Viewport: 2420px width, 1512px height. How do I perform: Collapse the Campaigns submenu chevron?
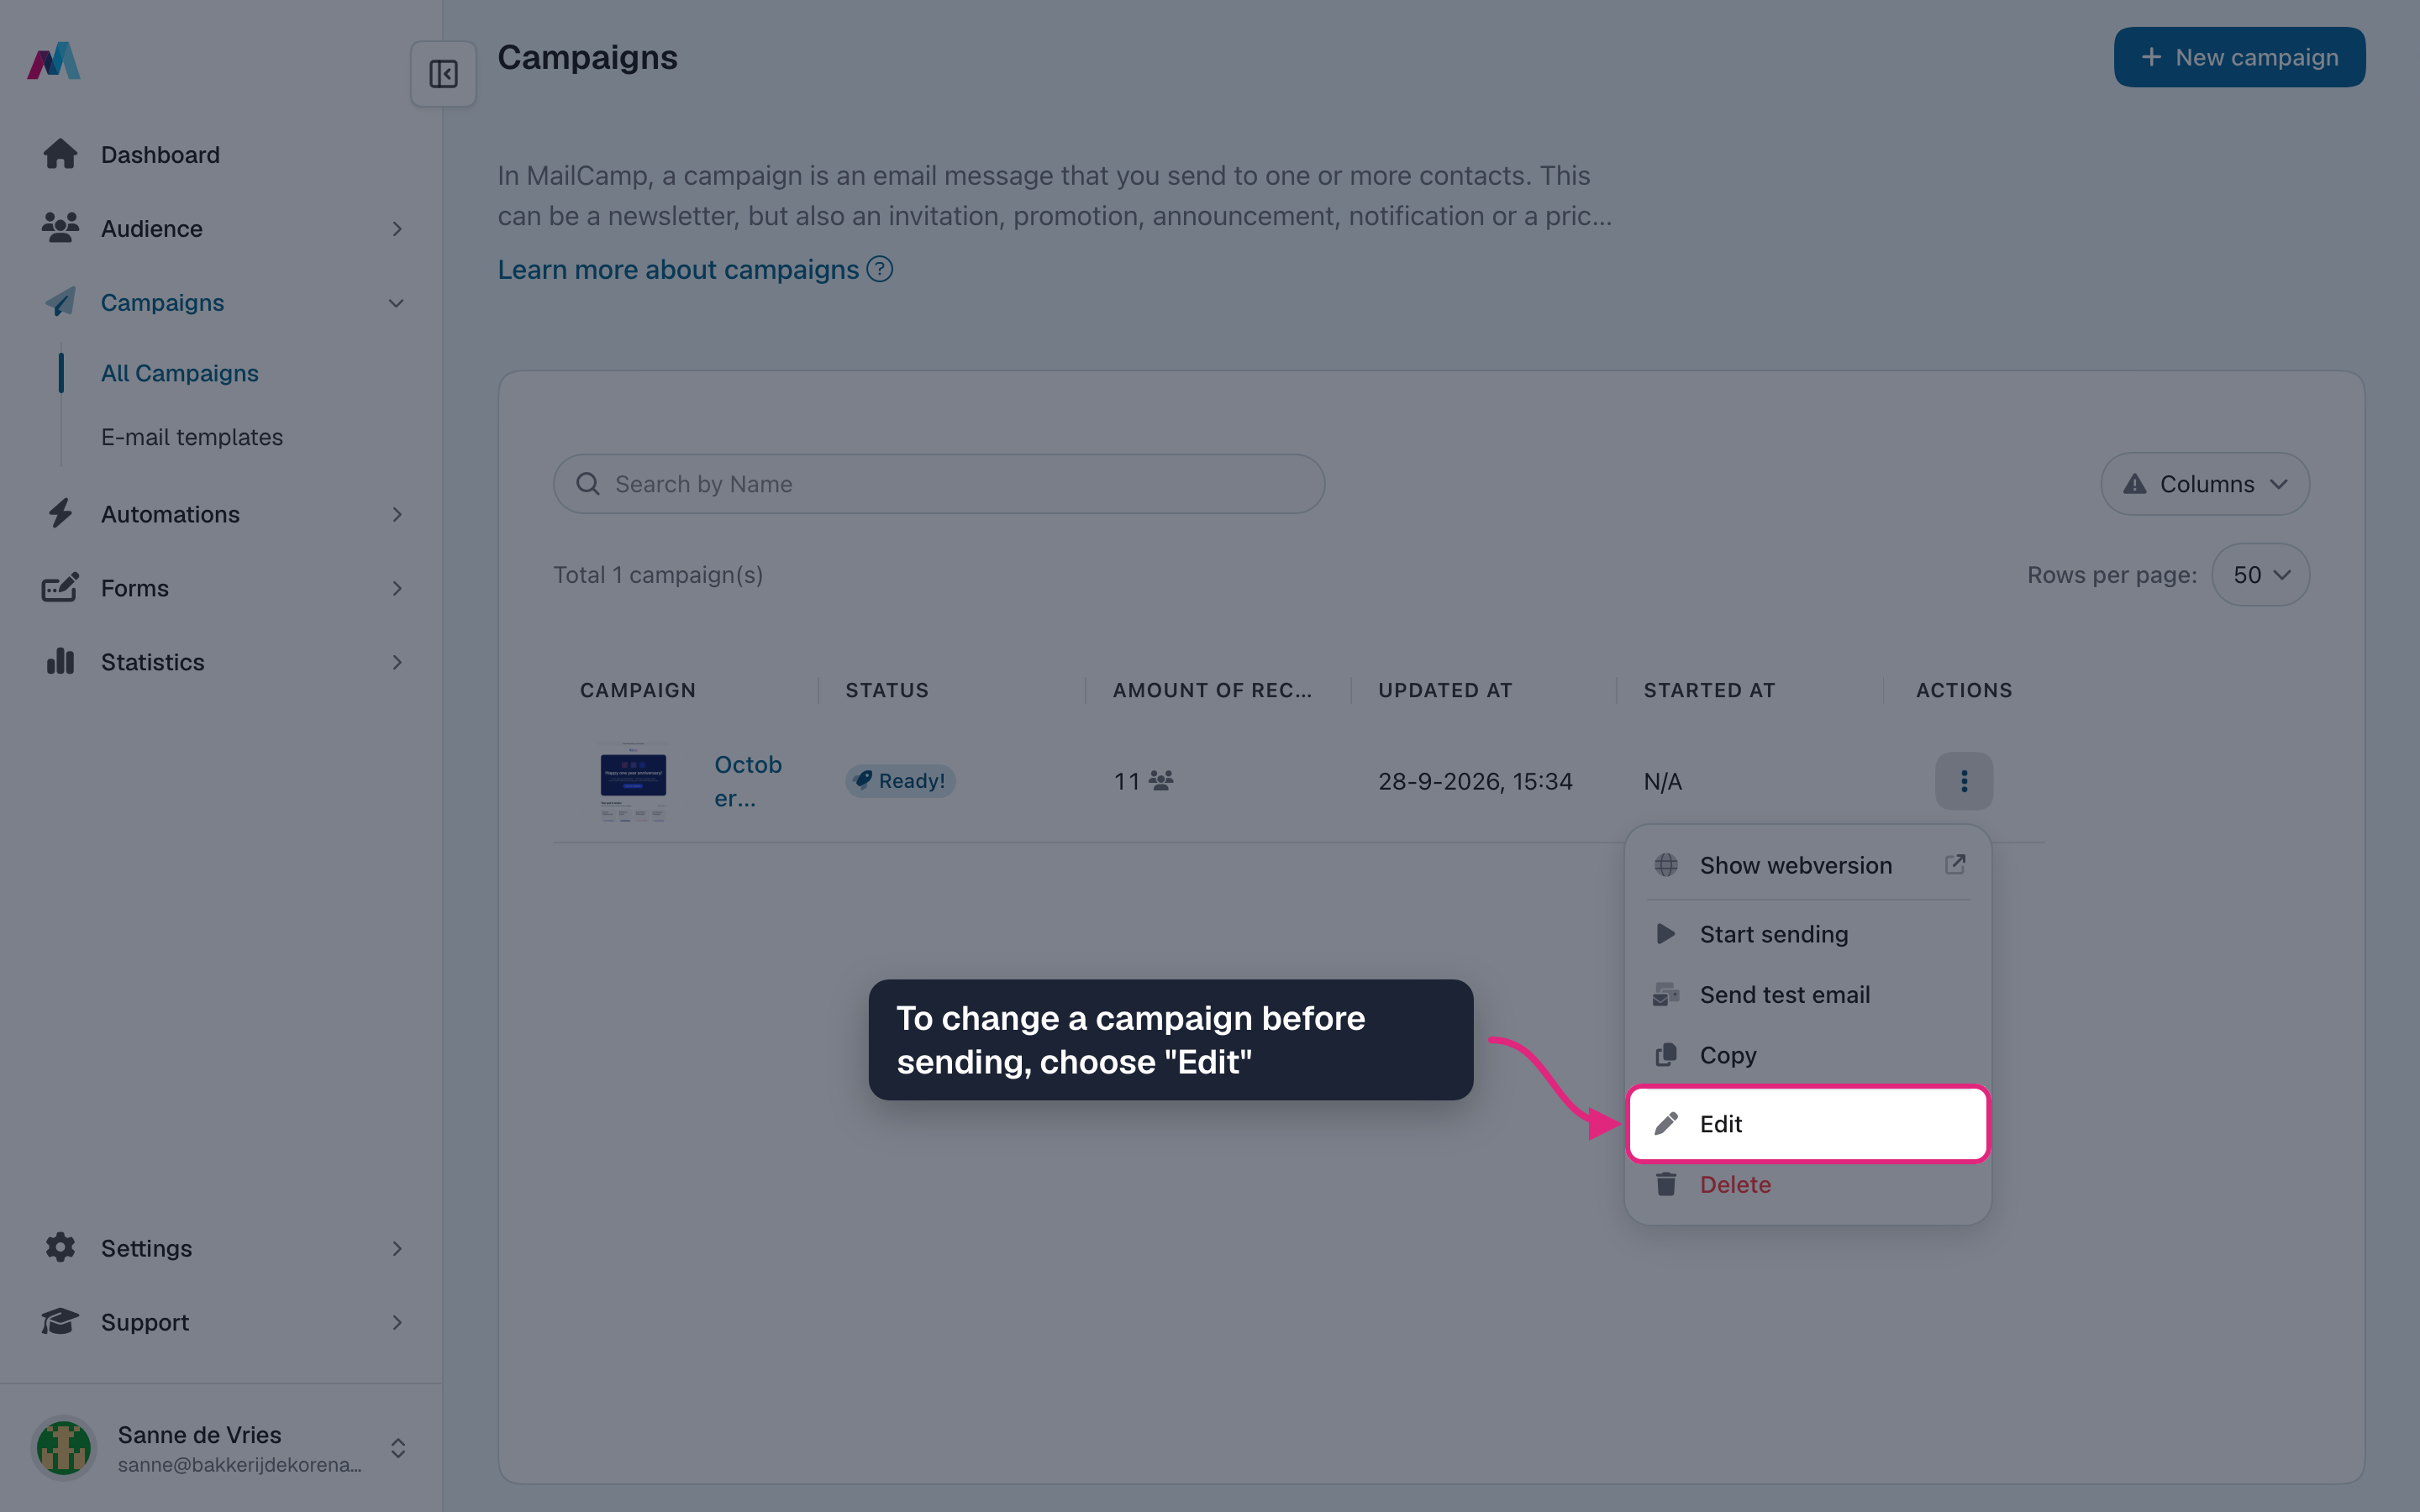(x=397, y=303)
